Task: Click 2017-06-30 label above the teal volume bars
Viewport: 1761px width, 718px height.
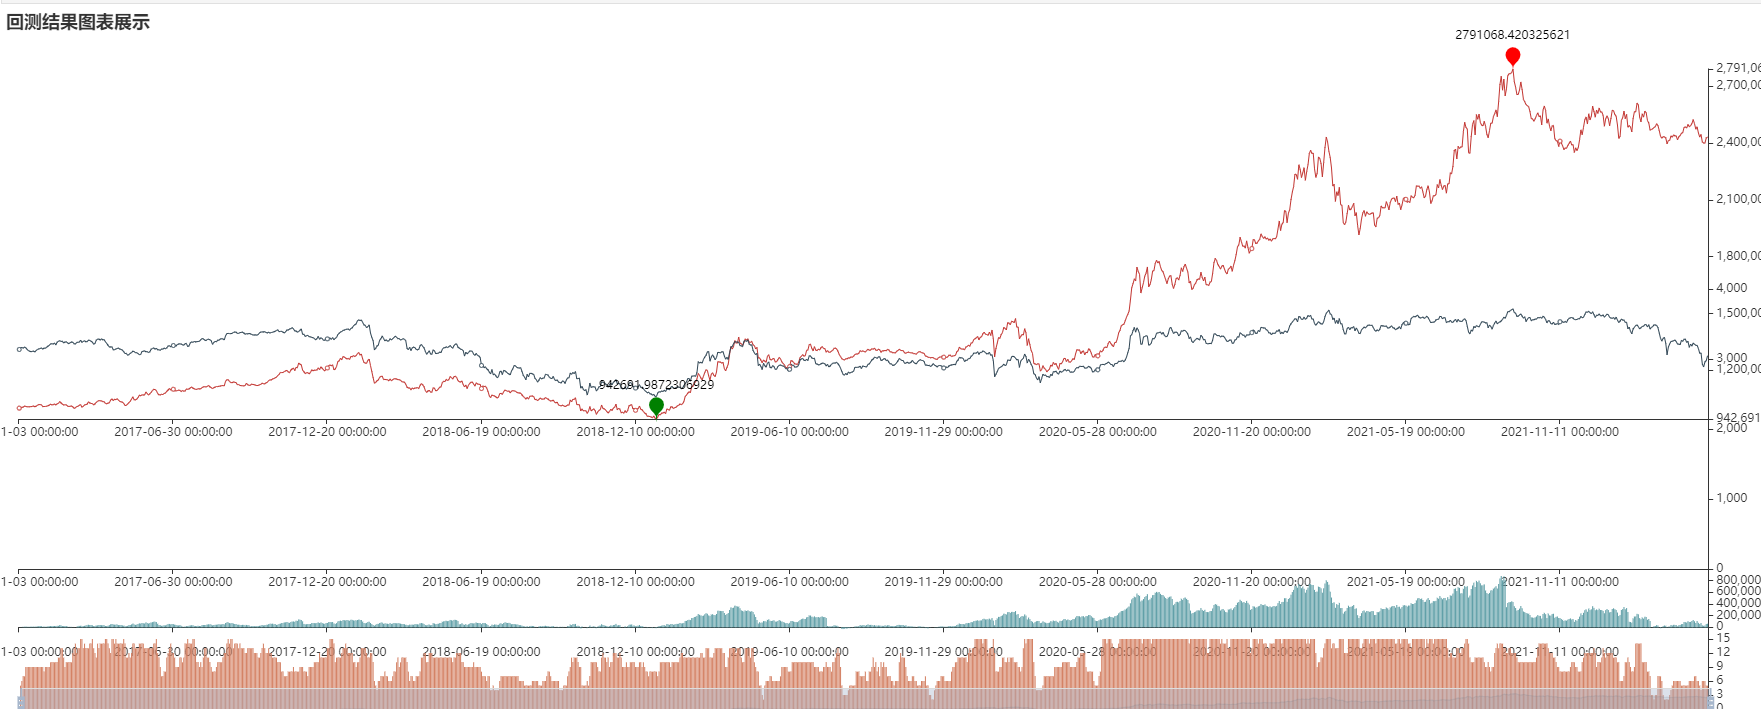Action: click(x=173, y=582)
